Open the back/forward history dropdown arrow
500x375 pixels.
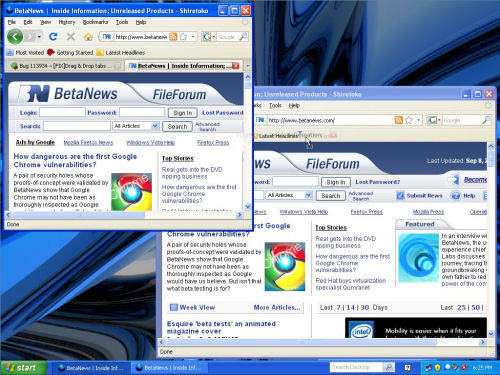click(39, 37)
